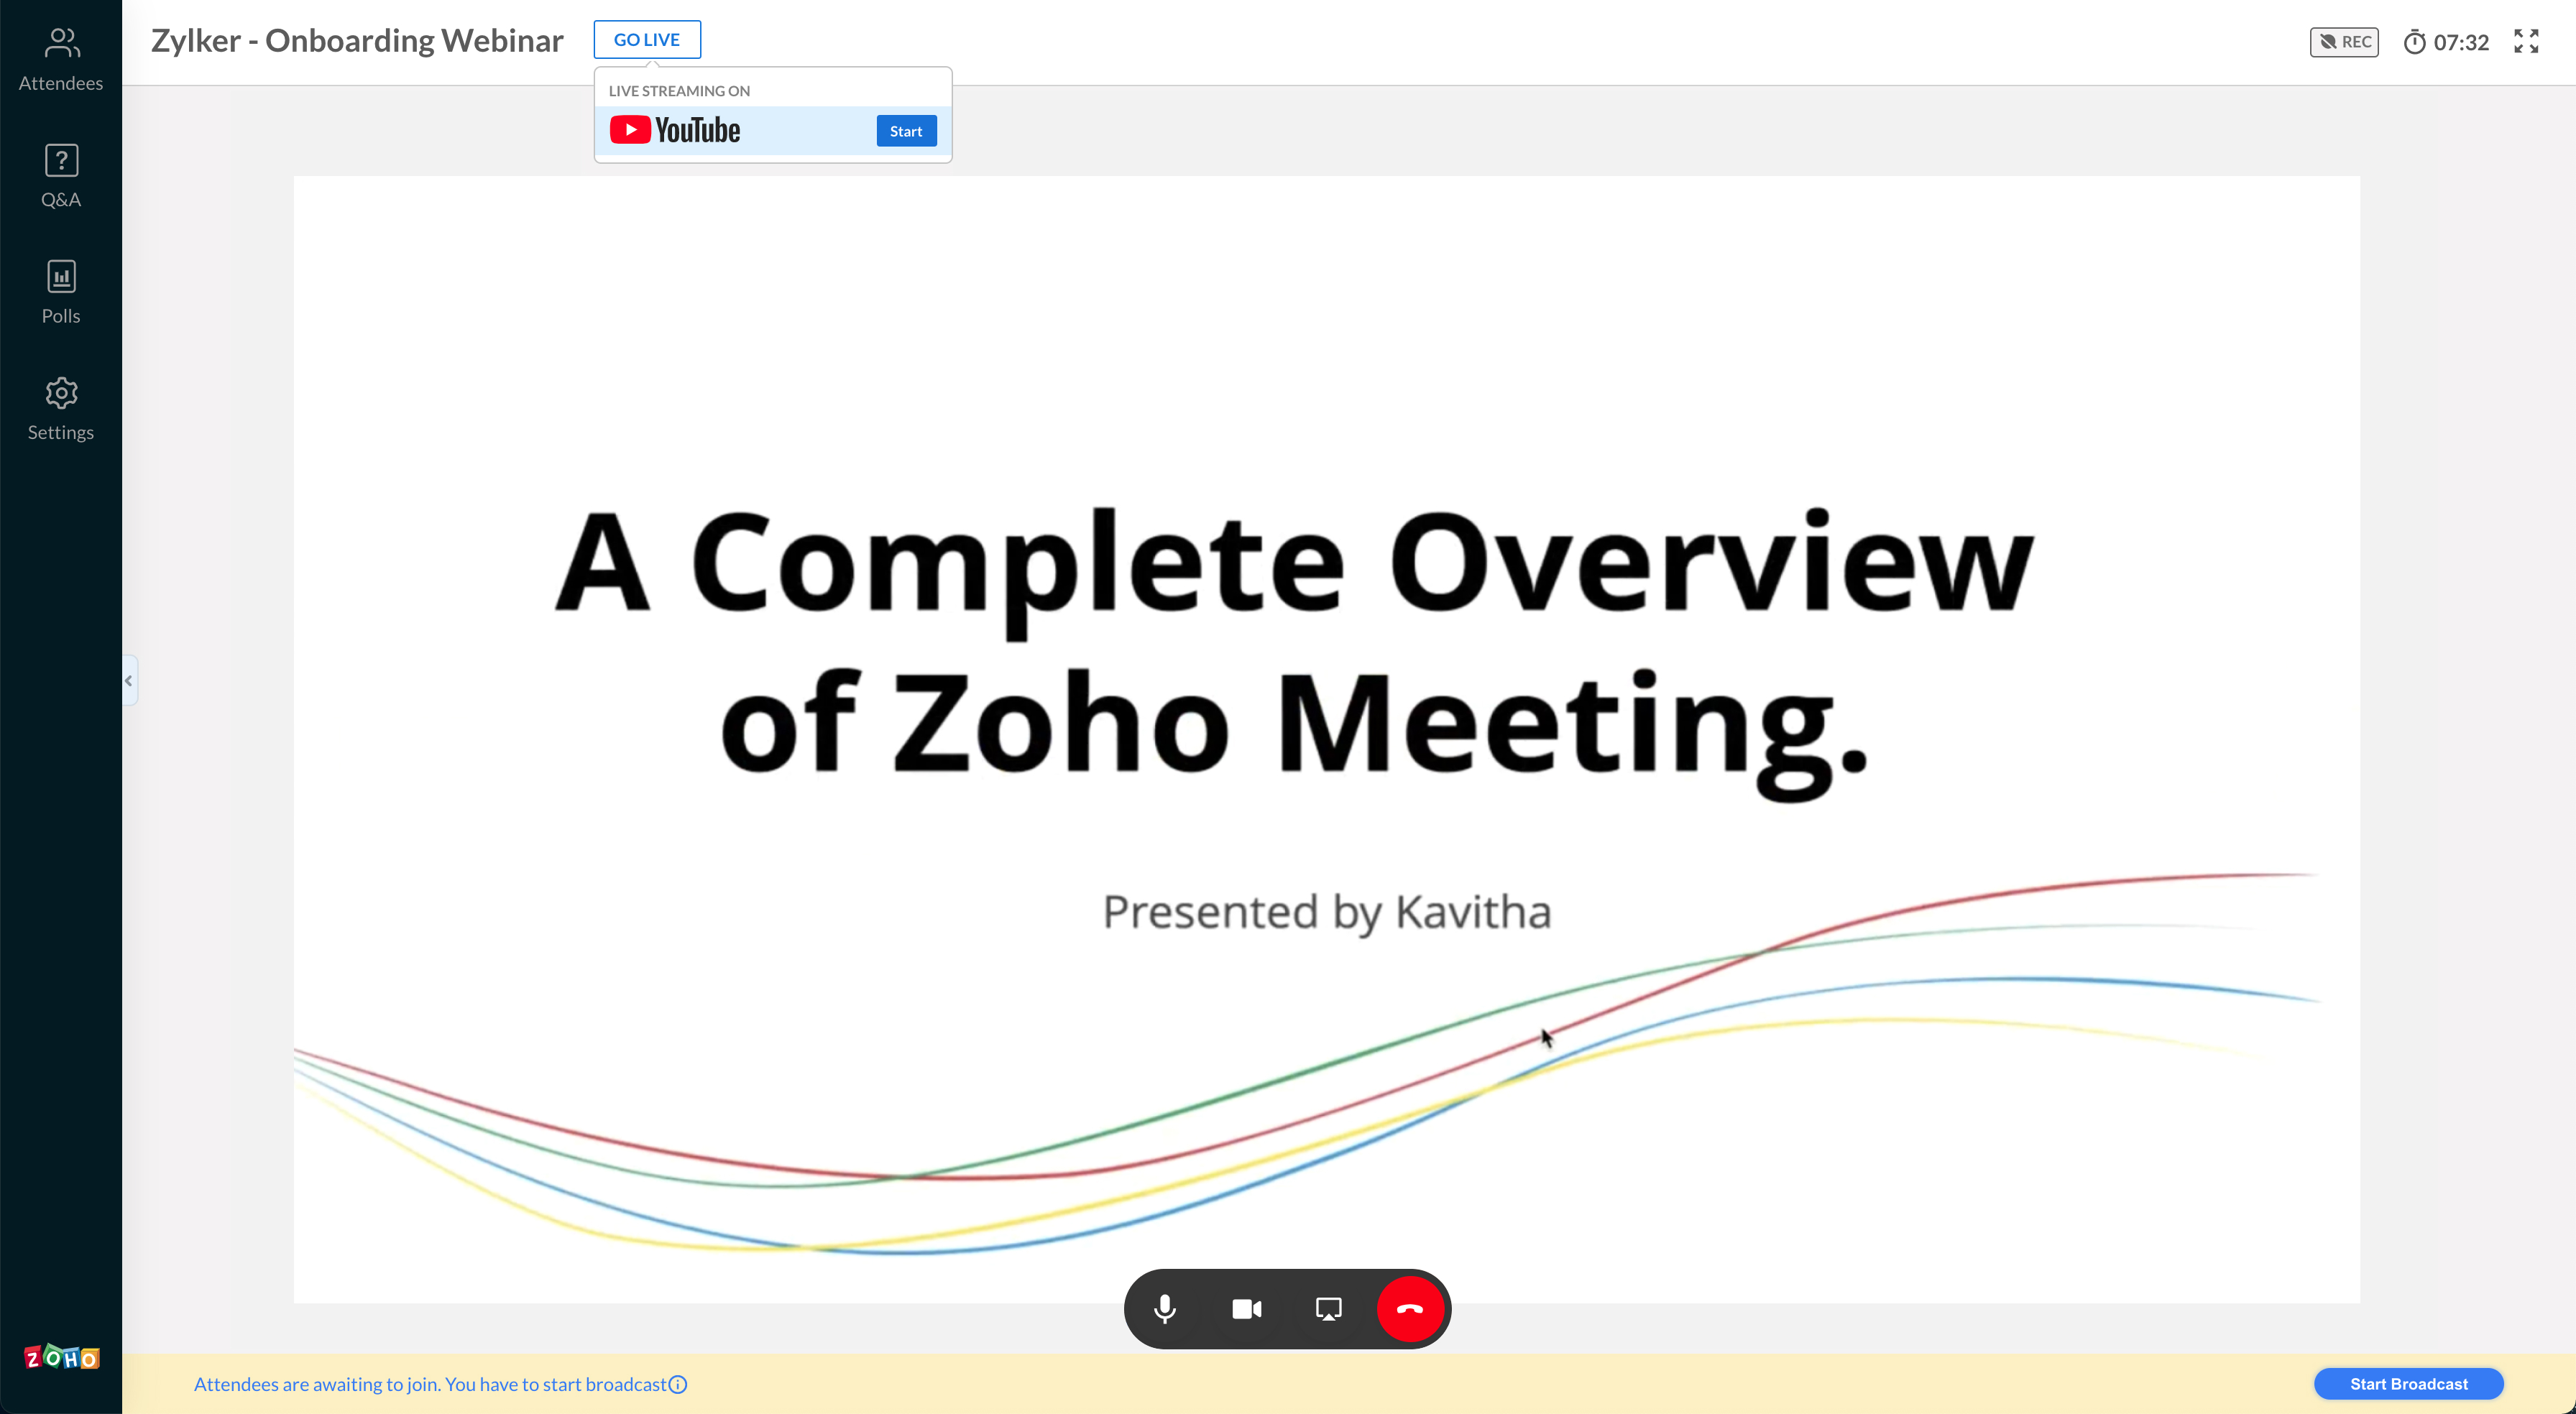2576x1414 pixels.
Task: Click the GO LIVE button
Action: click(x=647, y=40)
